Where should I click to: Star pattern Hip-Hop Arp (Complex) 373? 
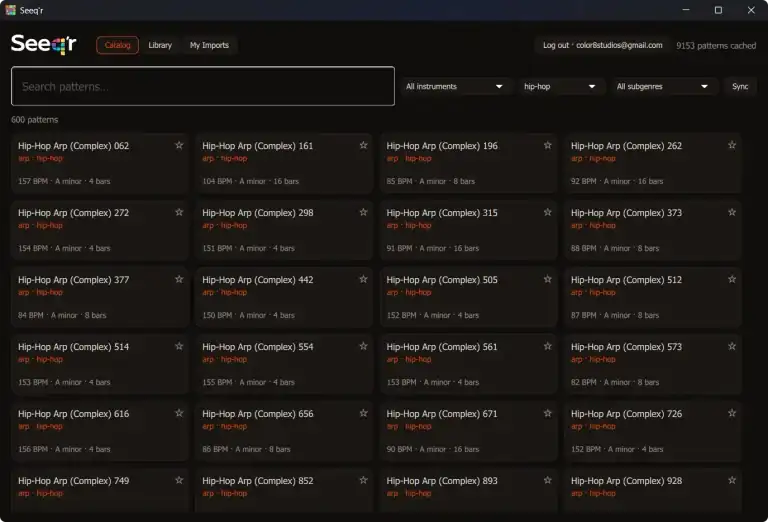(x=732, y=213)
